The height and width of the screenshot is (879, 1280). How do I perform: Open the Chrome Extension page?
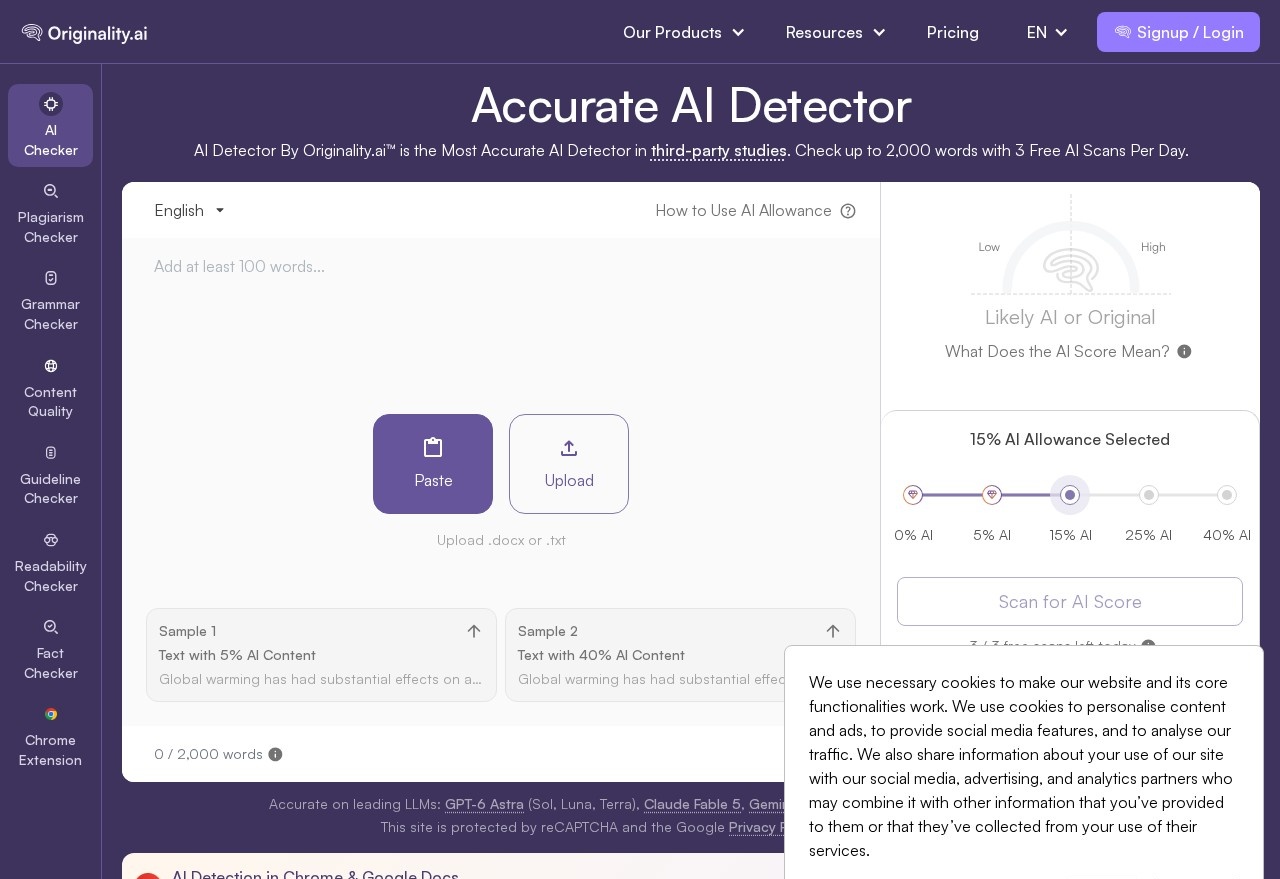point(50,737)
